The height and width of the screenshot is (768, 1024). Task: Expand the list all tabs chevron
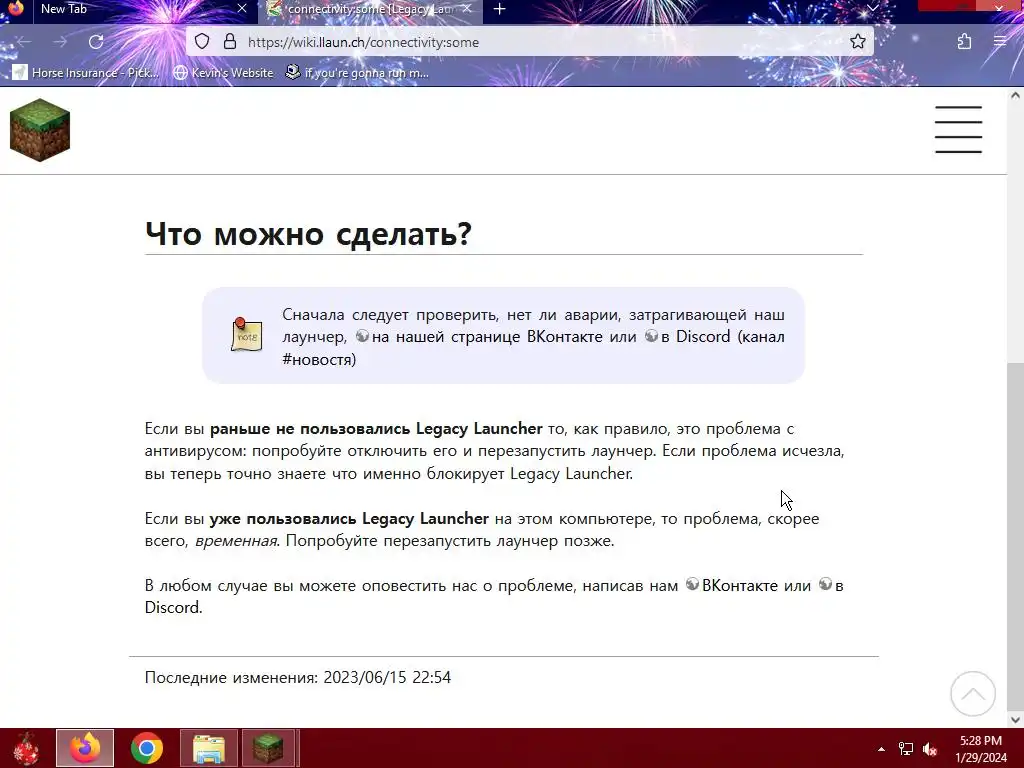872,8
